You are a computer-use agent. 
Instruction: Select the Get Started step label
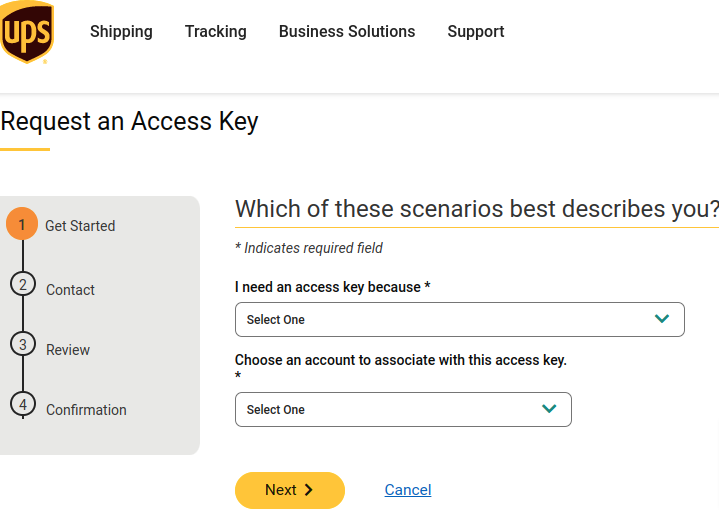pos(80,226)
